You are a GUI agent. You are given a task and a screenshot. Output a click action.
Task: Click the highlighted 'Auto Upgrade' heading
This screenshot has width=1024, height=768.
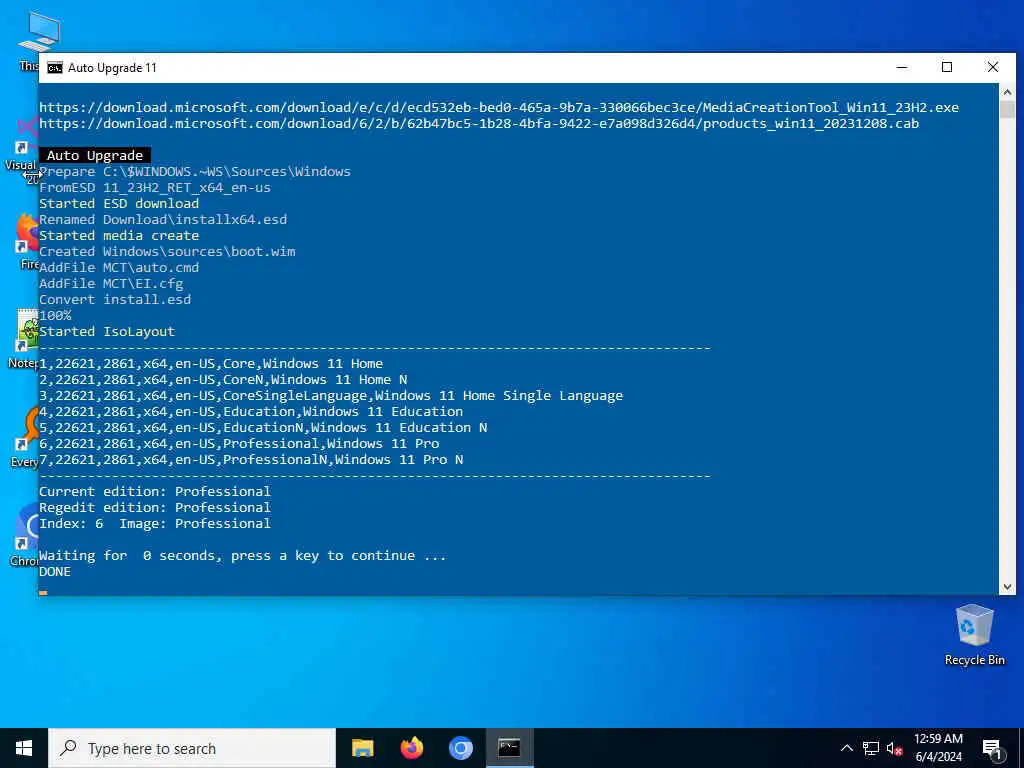pos(95,155)
